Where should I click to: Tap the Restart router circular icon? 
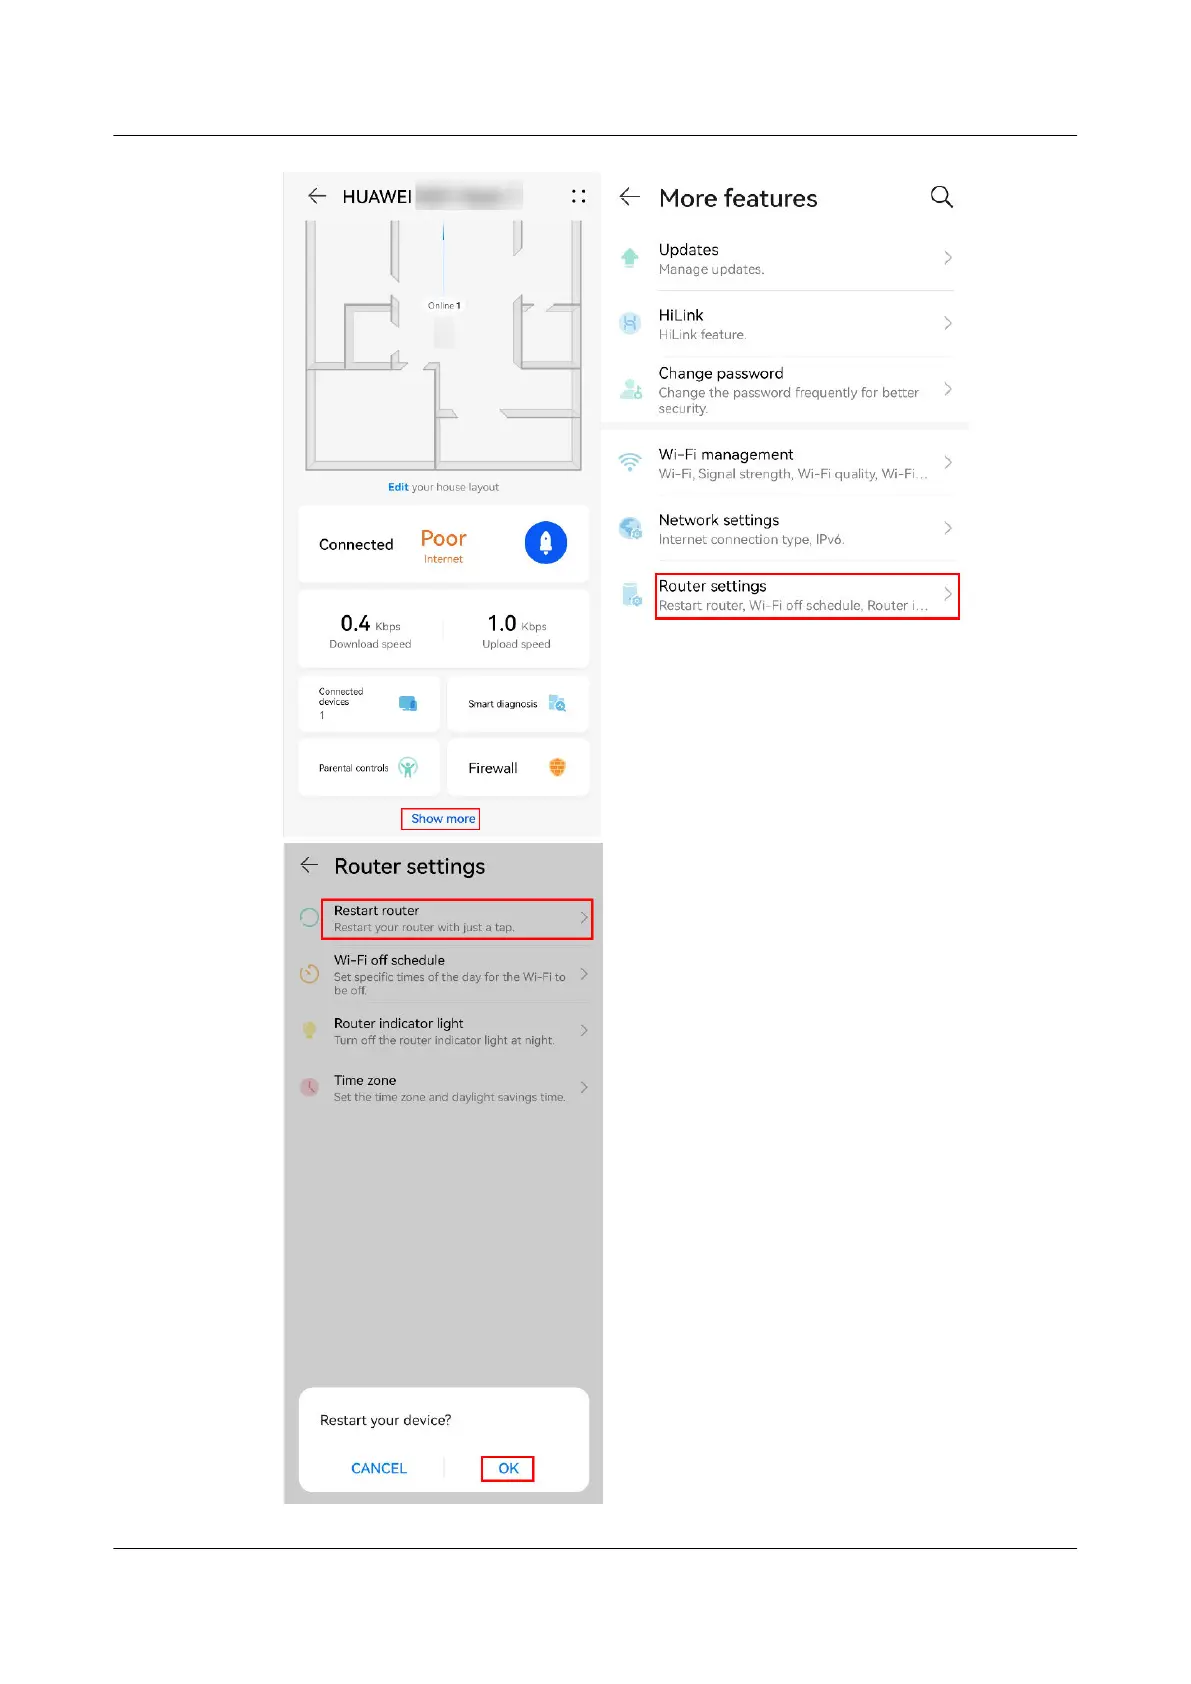309,917
